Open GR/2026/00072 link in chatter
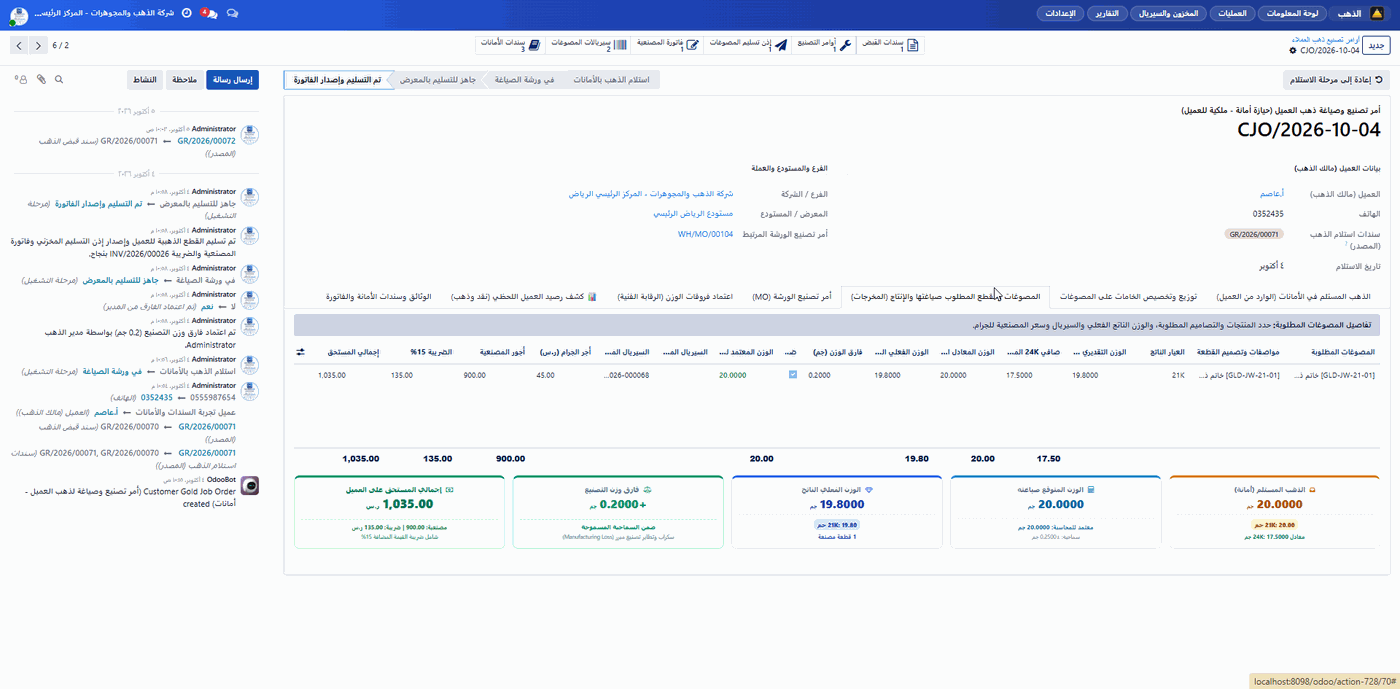1400x689 pixels. (206, 141)
